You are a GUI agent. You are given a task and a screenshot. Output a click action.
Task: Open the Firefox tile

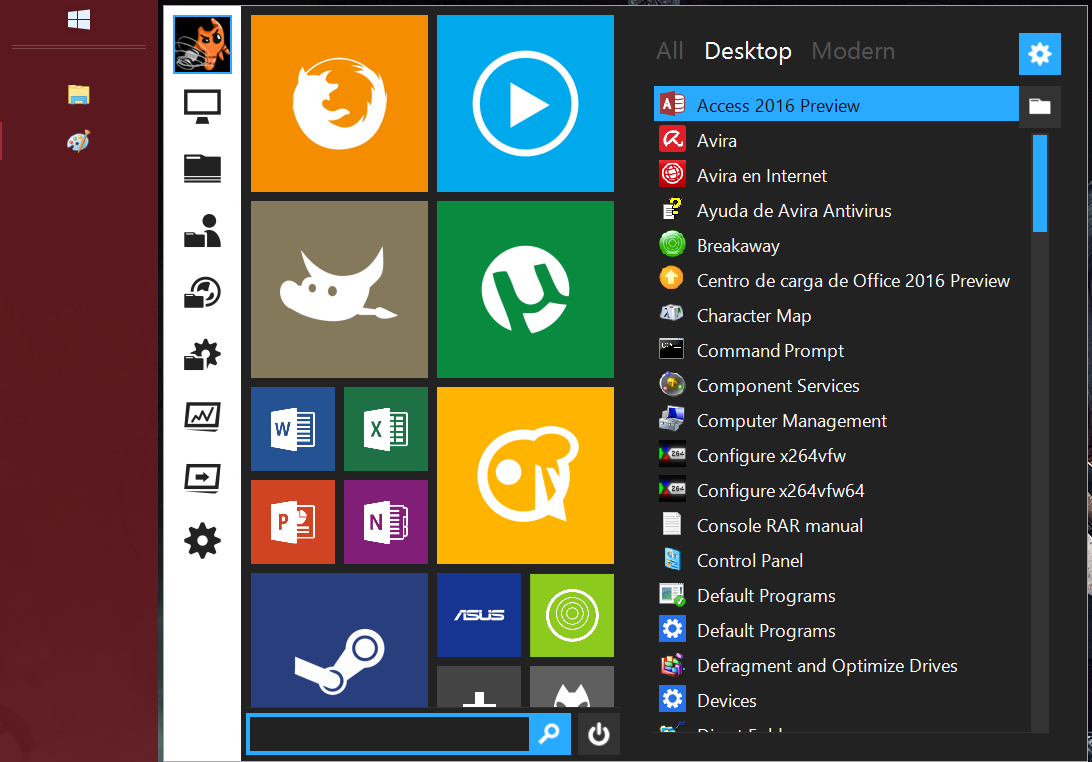339,103
